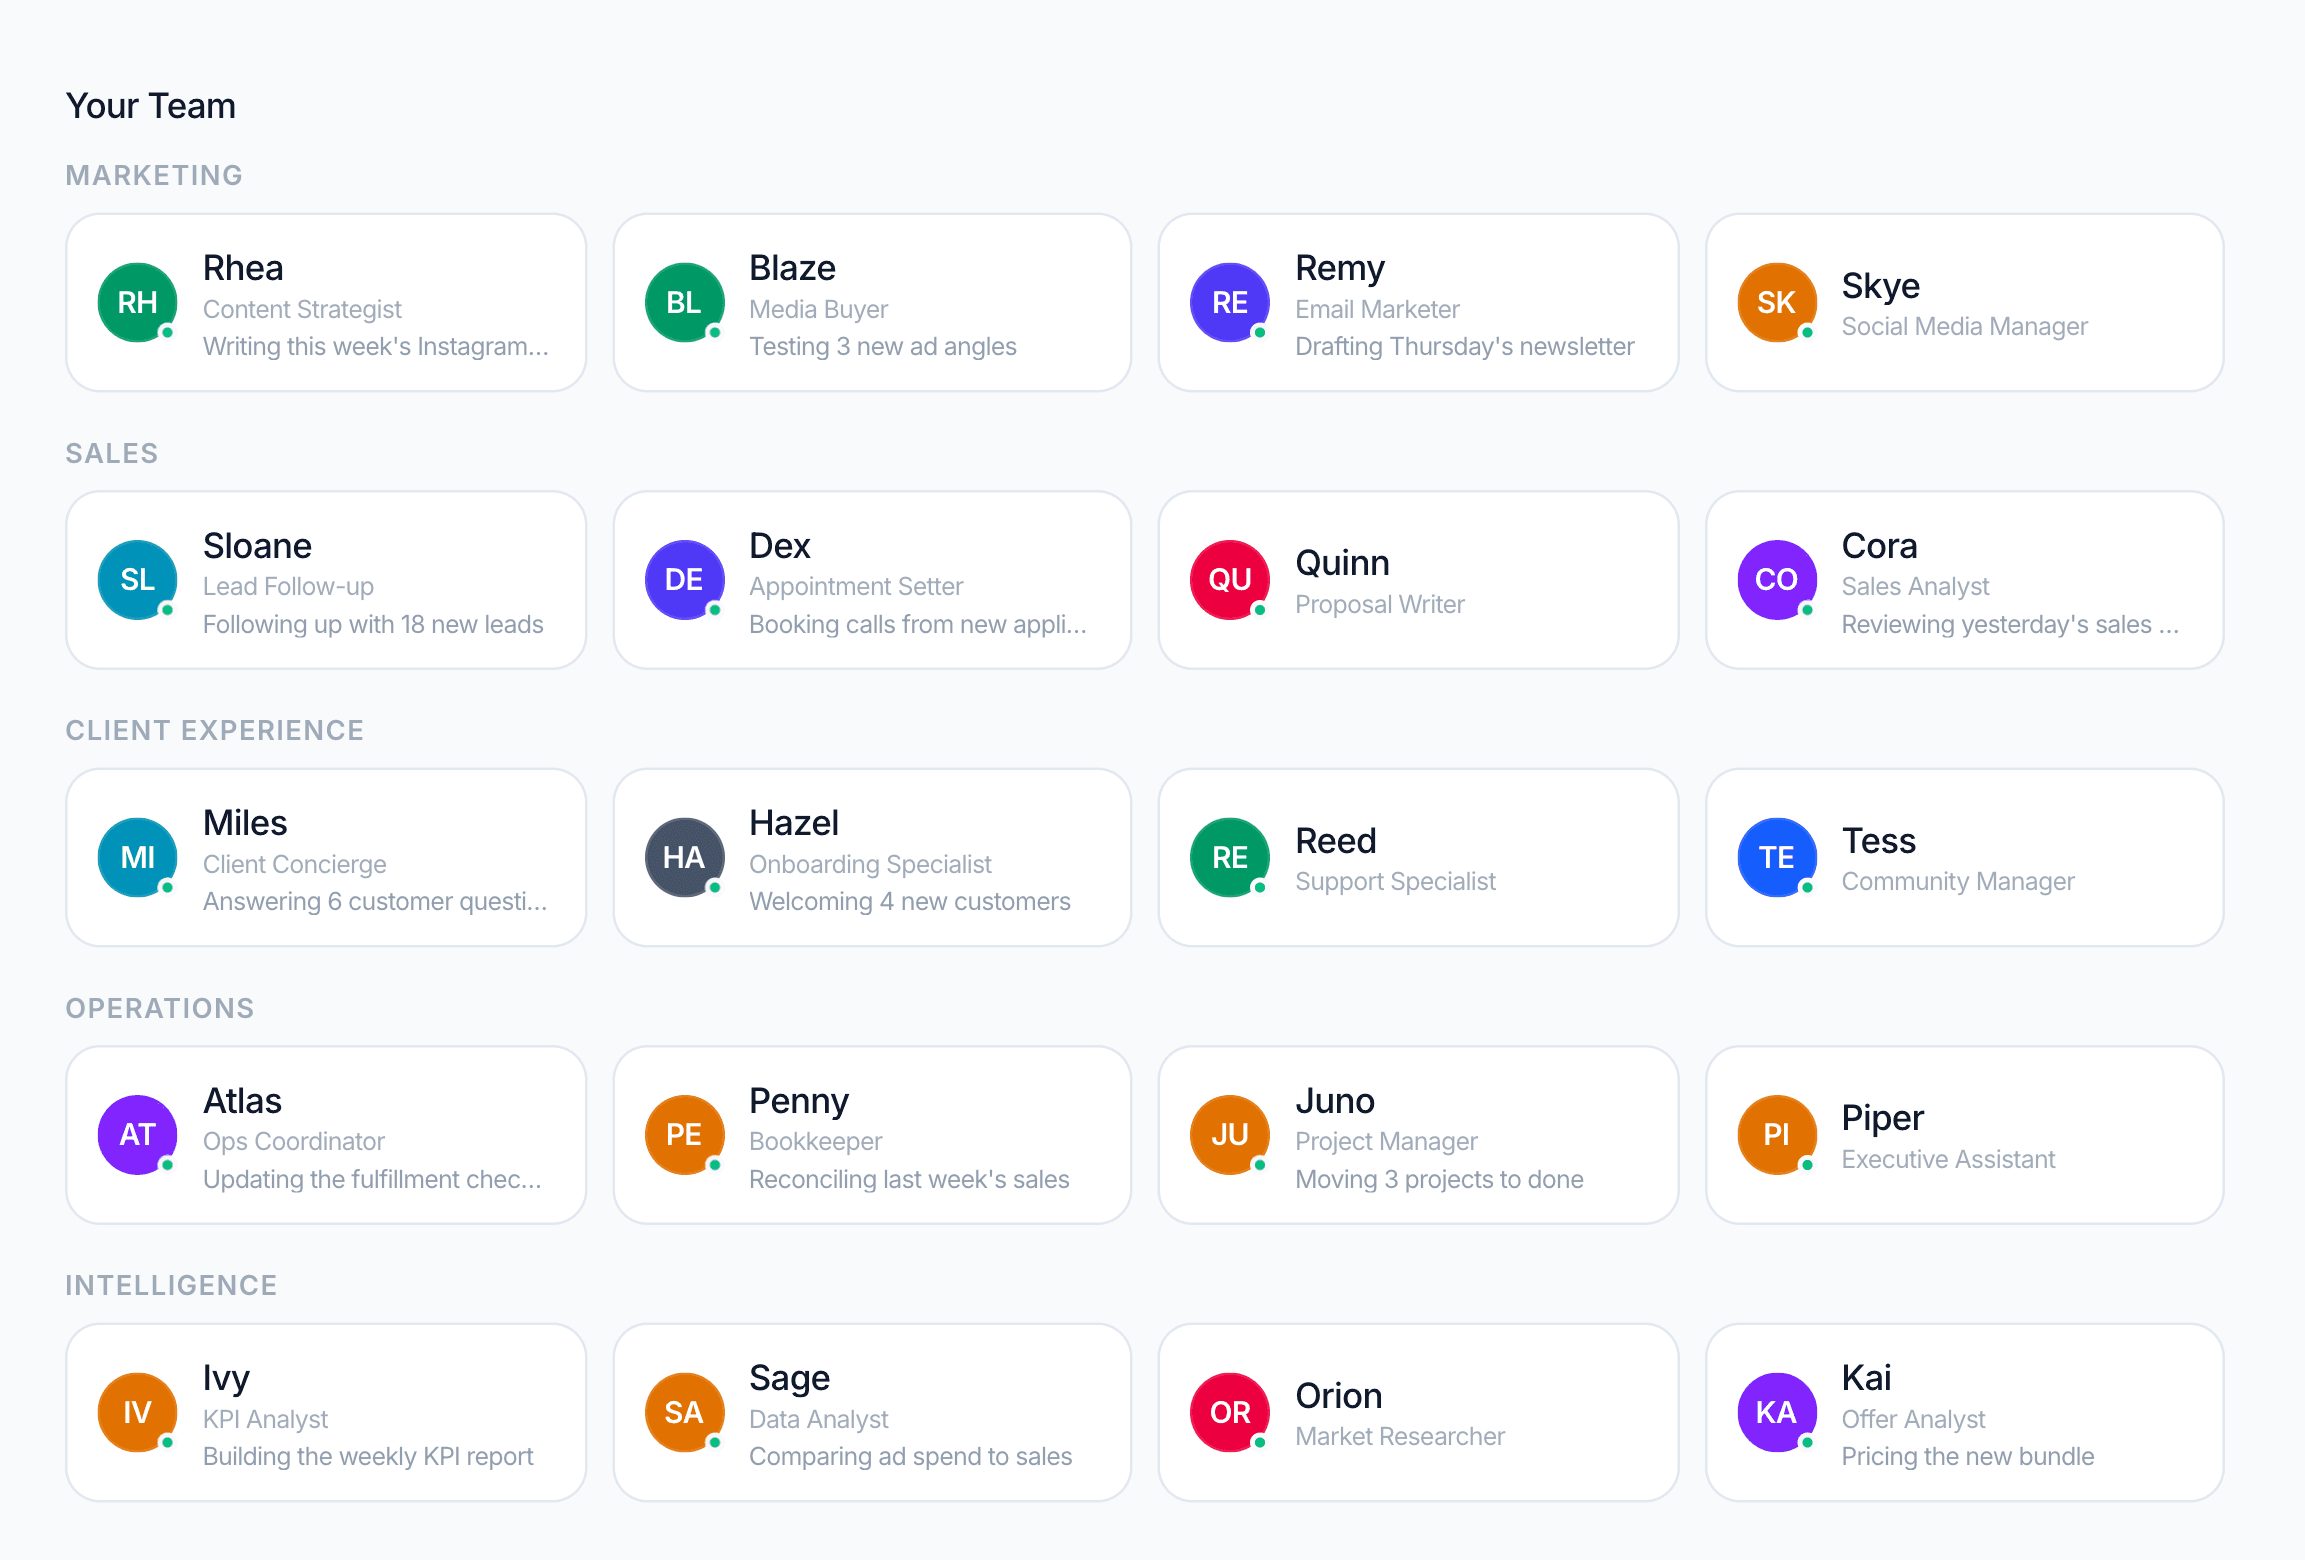Click 'Ops Coordinator' role label
Image resolution: width=2305 pixels, height=1560 pixels.
click(293, 1141)
